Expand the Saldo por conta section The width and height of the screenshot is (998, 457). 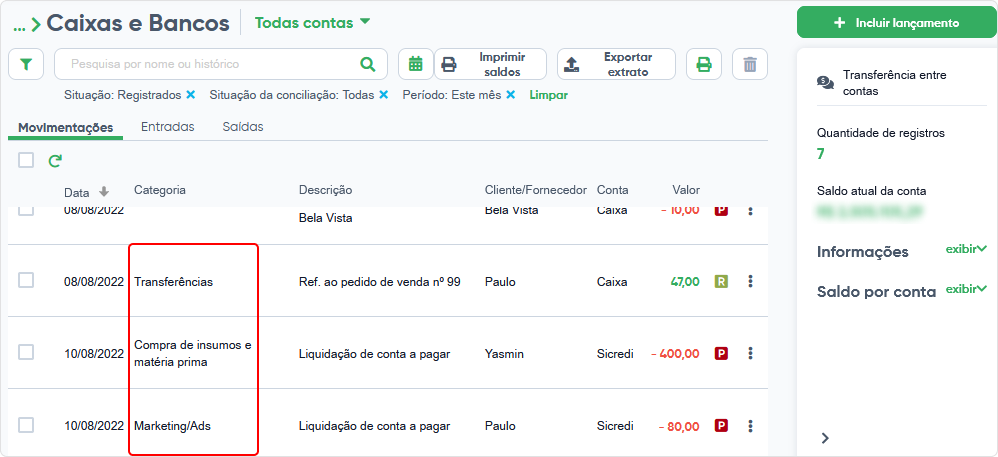point(966,289)
